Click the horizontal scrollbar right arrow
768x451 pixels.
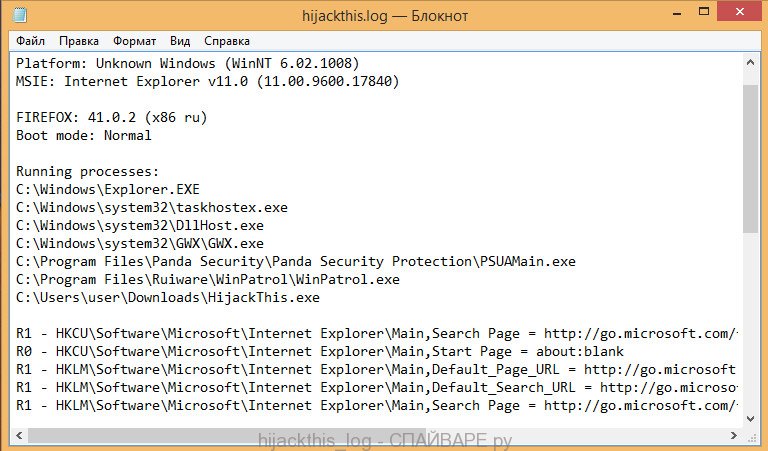734,435
